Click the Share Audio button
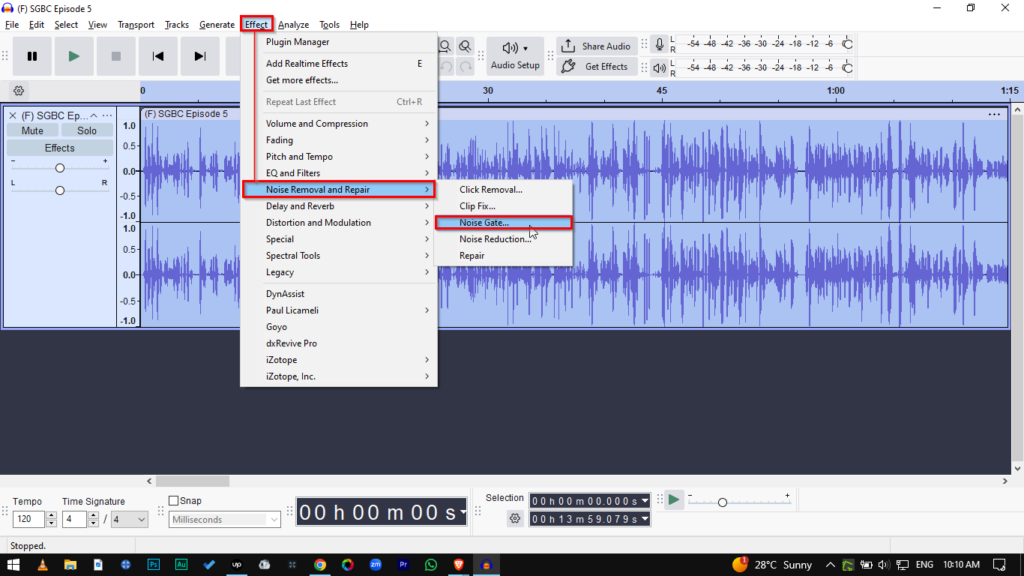The height and width of the screenshot is (576, 1024). coord(595,46)
